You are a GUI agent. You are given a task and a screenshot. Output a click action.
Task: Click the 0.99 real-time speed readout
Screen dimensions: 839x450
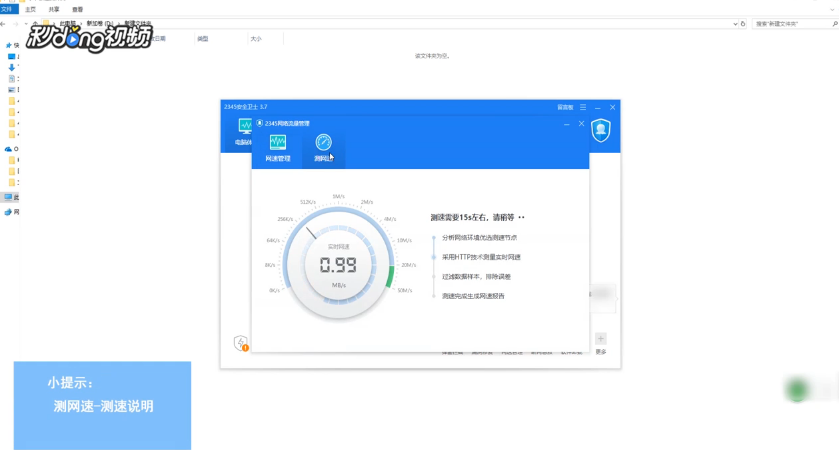tap(338, 265)
